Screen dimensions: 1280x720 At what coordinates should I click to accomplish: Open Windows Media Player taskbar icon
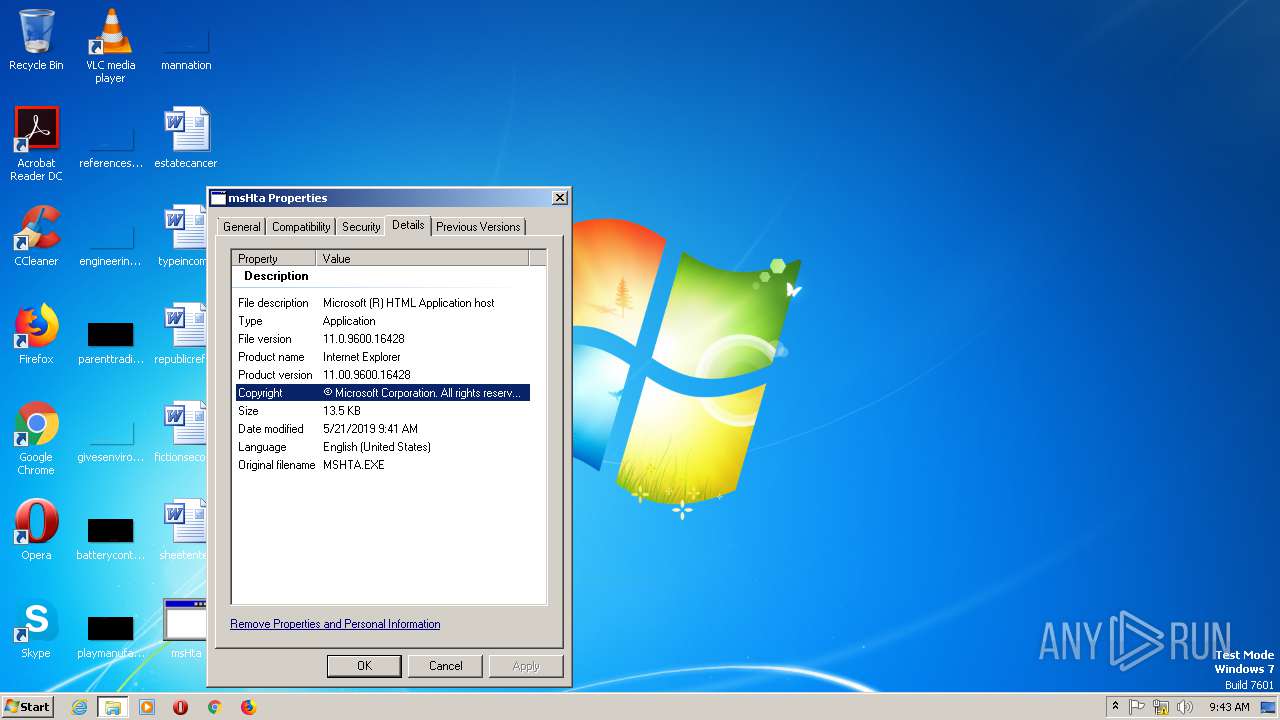pyautogui.click(x=147, y=707)
